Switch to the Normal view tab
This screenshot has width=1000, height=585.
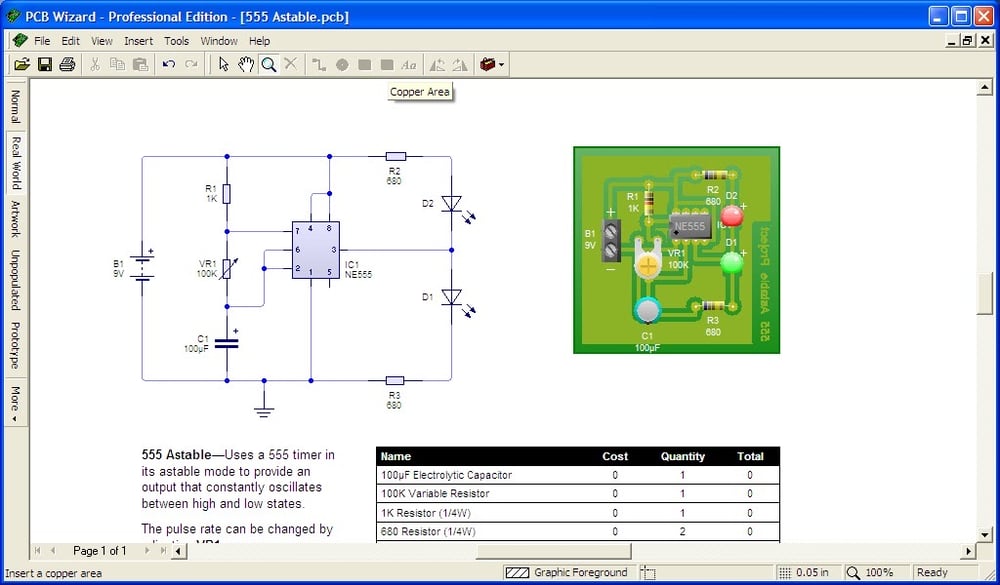pyautogui.click(x=15, y=106)
